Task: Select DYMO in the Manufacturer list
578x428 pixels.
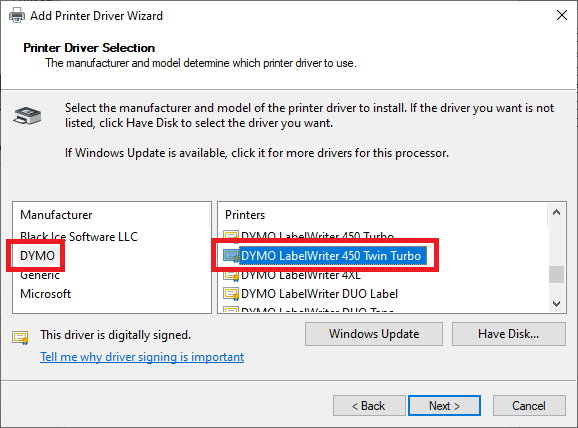Action: tap(37, 255)
